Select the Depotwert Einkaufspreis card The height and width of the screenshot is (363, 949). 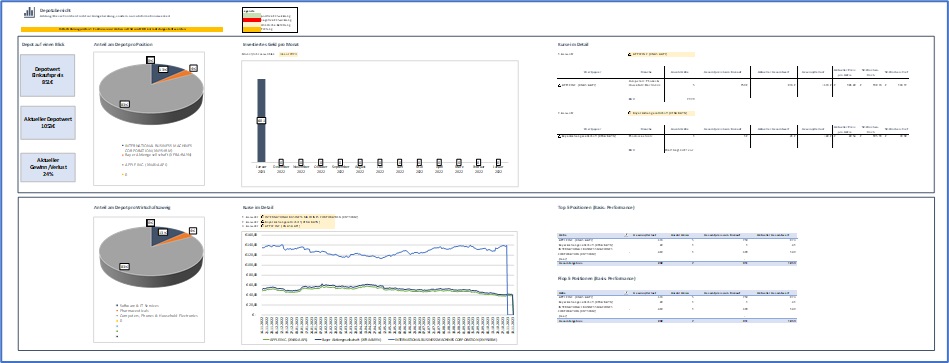tap(48, 76)
